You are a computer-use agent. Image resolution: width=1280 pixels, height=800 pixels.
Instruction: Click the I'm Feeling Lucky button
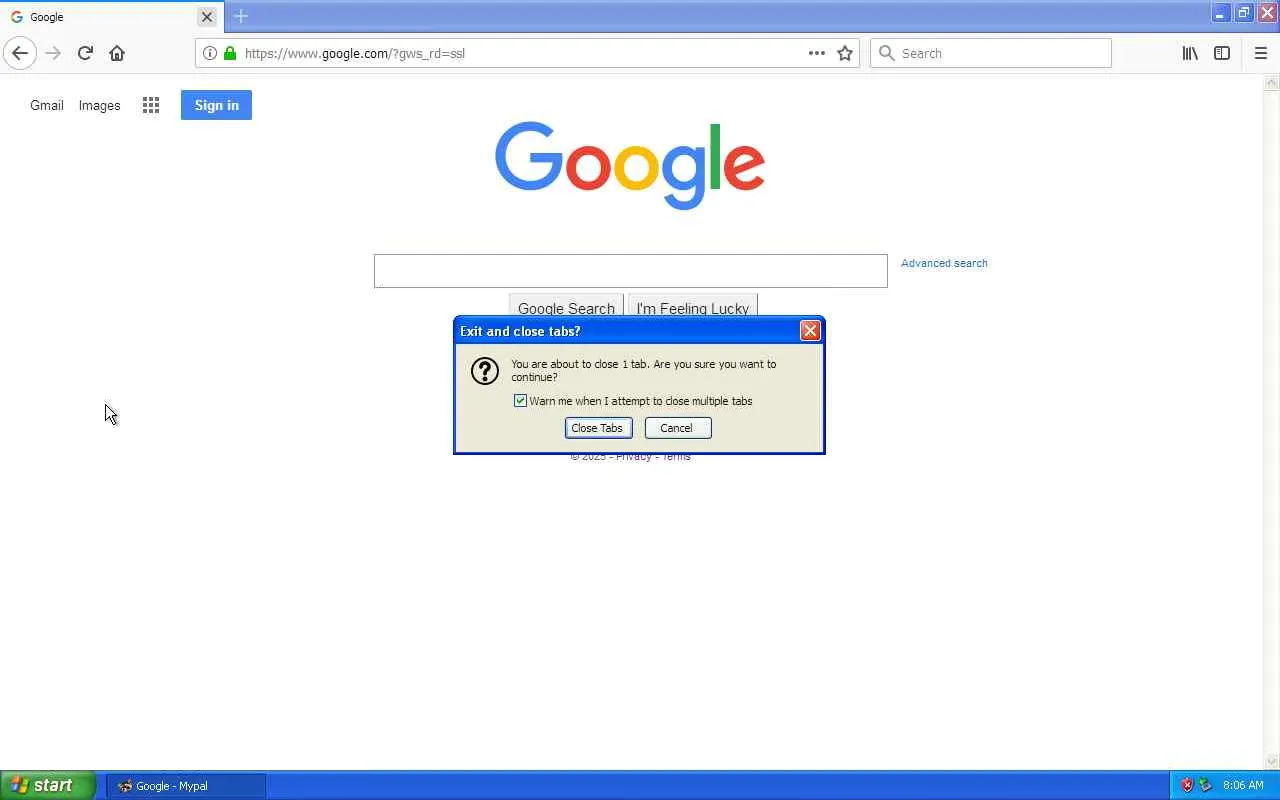[x=692, y=306]
